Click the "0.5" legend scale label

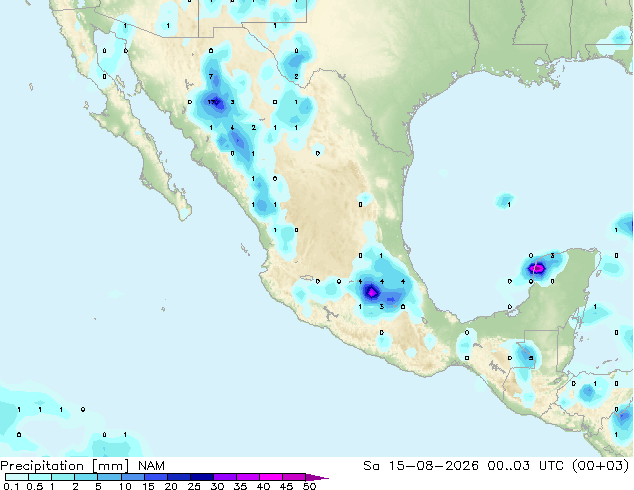[35, 486]
